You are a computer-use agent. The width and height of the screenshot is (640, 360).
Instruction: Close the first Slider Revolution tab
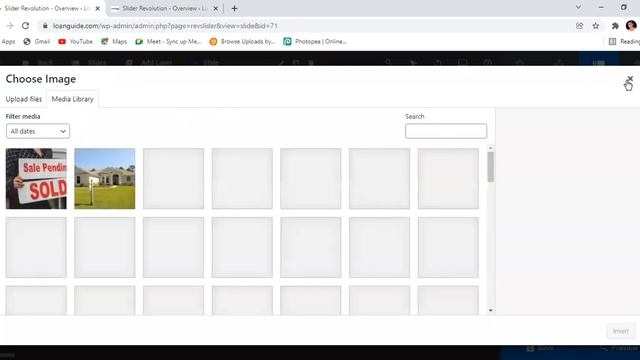(x=98, y=8)
